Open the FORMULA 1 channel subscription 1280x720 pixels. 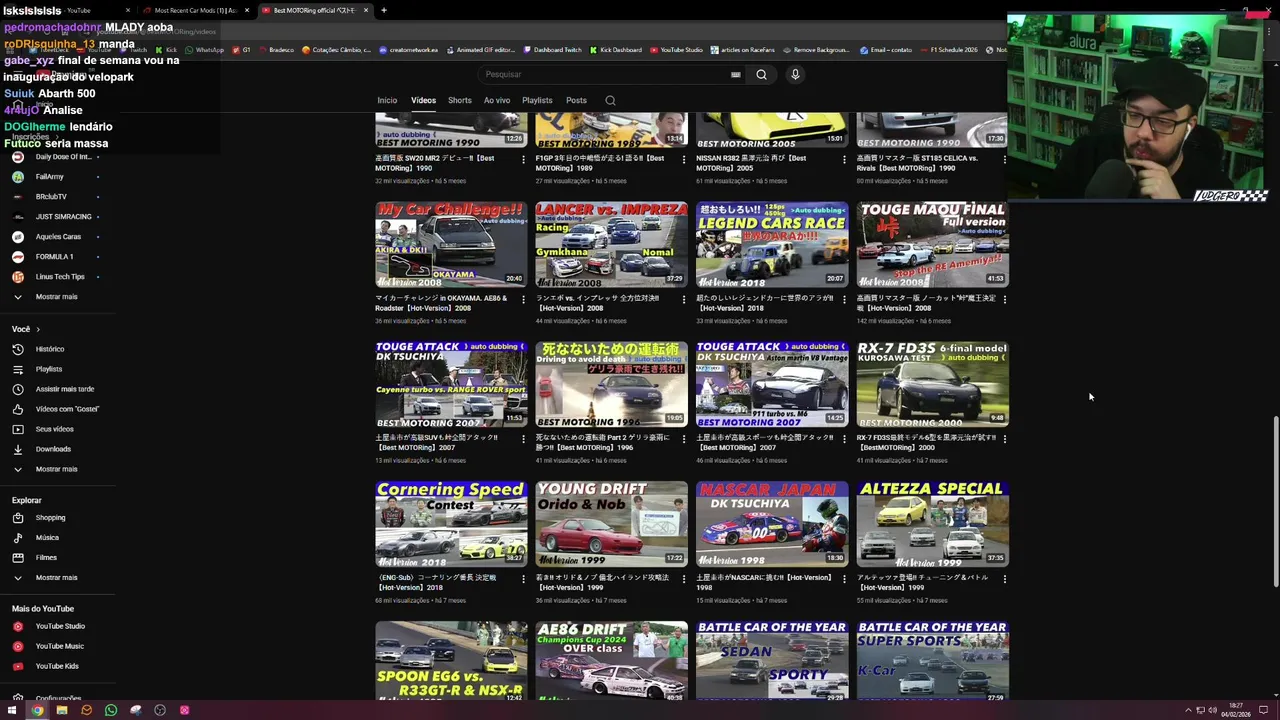(54, 257)
